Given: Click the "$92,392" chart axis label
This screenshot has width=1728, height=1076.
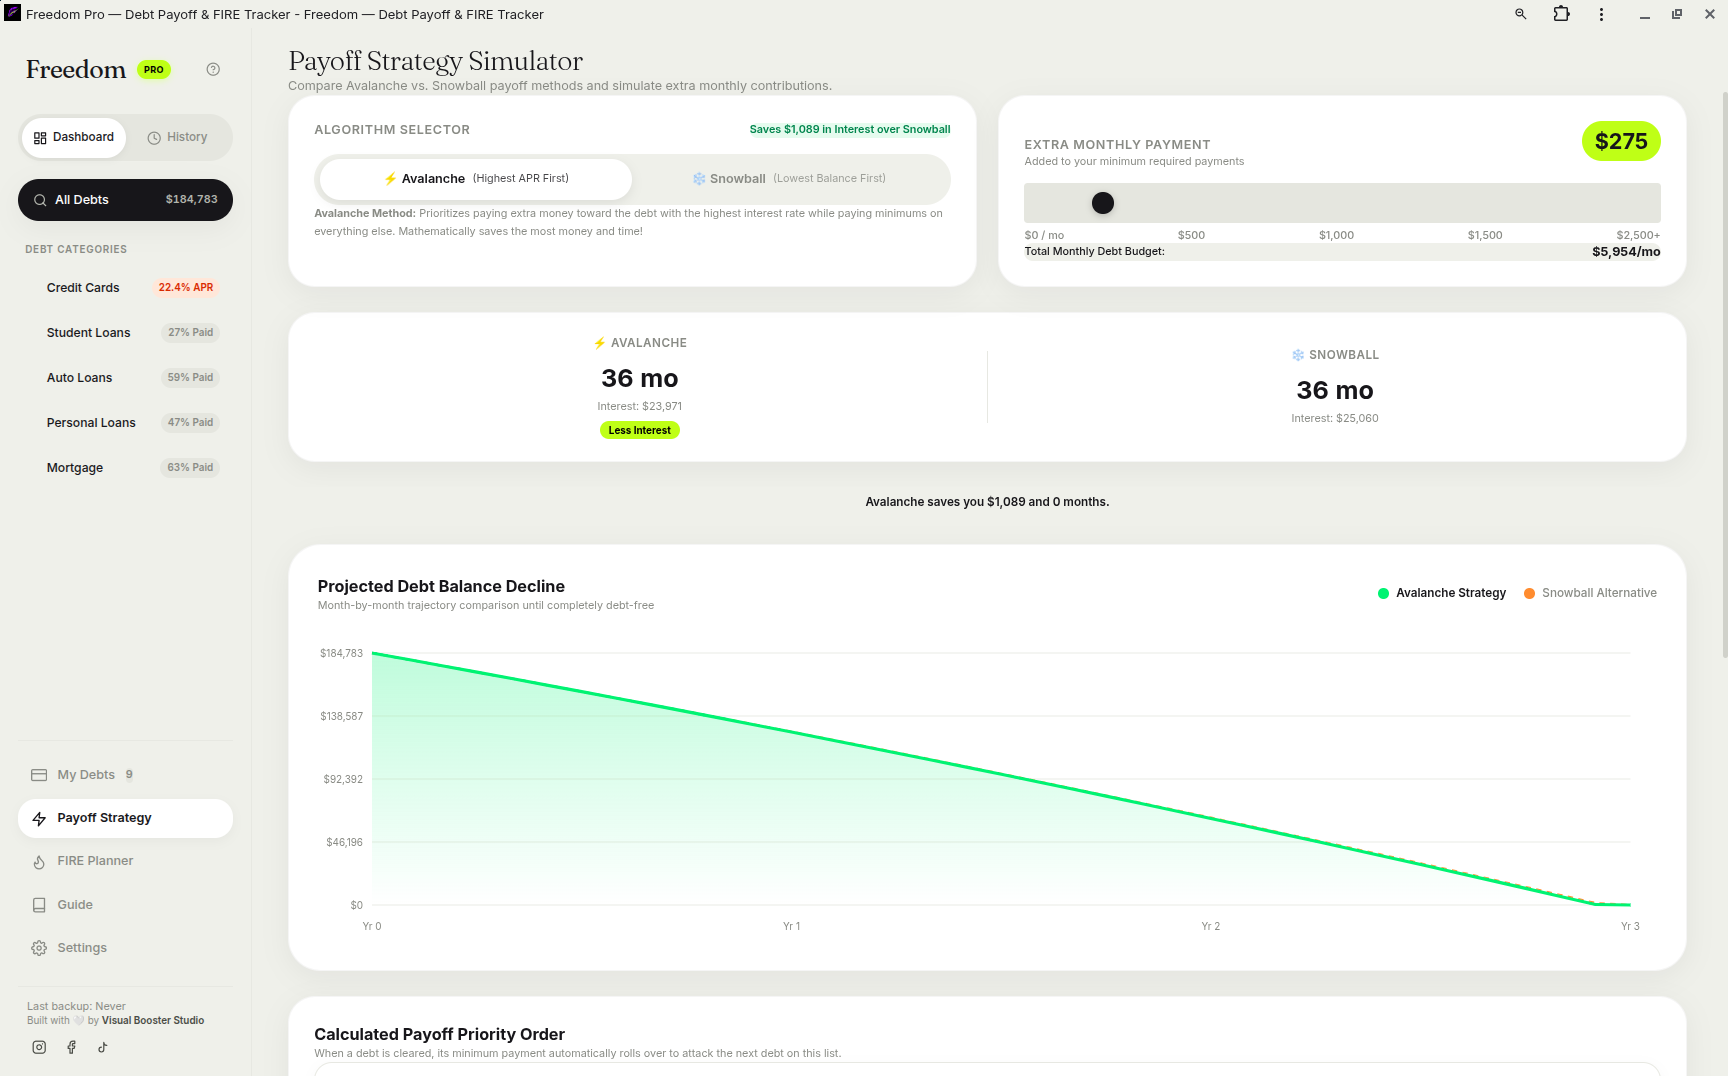Looking at the screenshot, I should pyautogui.click(x=343, y=779).
